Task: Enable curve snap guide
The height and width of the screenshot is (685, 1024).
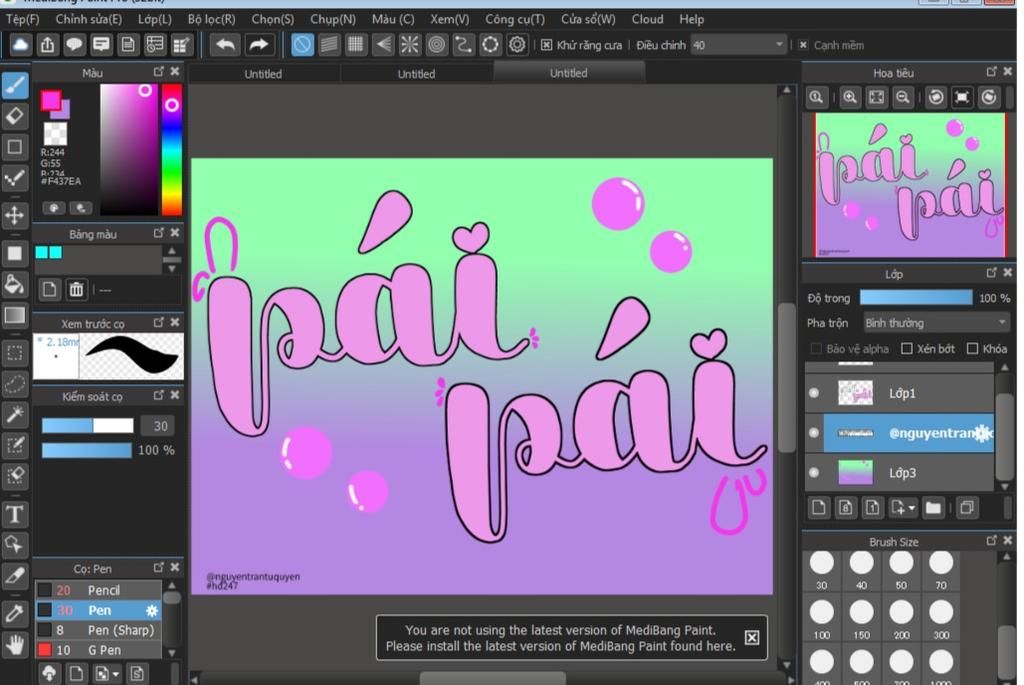Action: tap(463, 45)
